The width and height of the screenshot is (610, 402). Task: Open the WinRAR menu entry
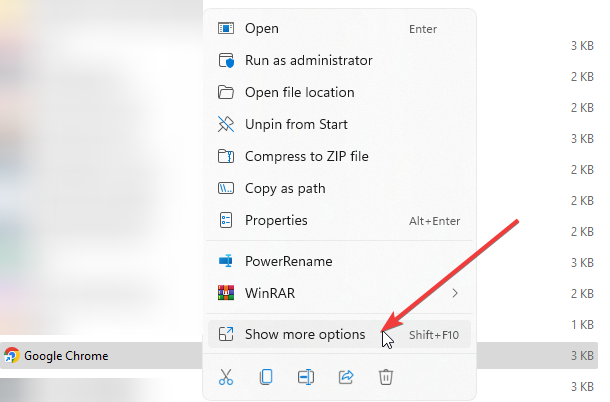[339, 293]
